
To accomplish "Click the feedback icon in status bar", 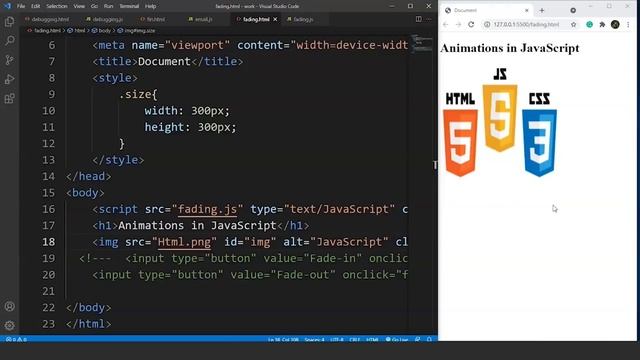I will tap(418, 340).
